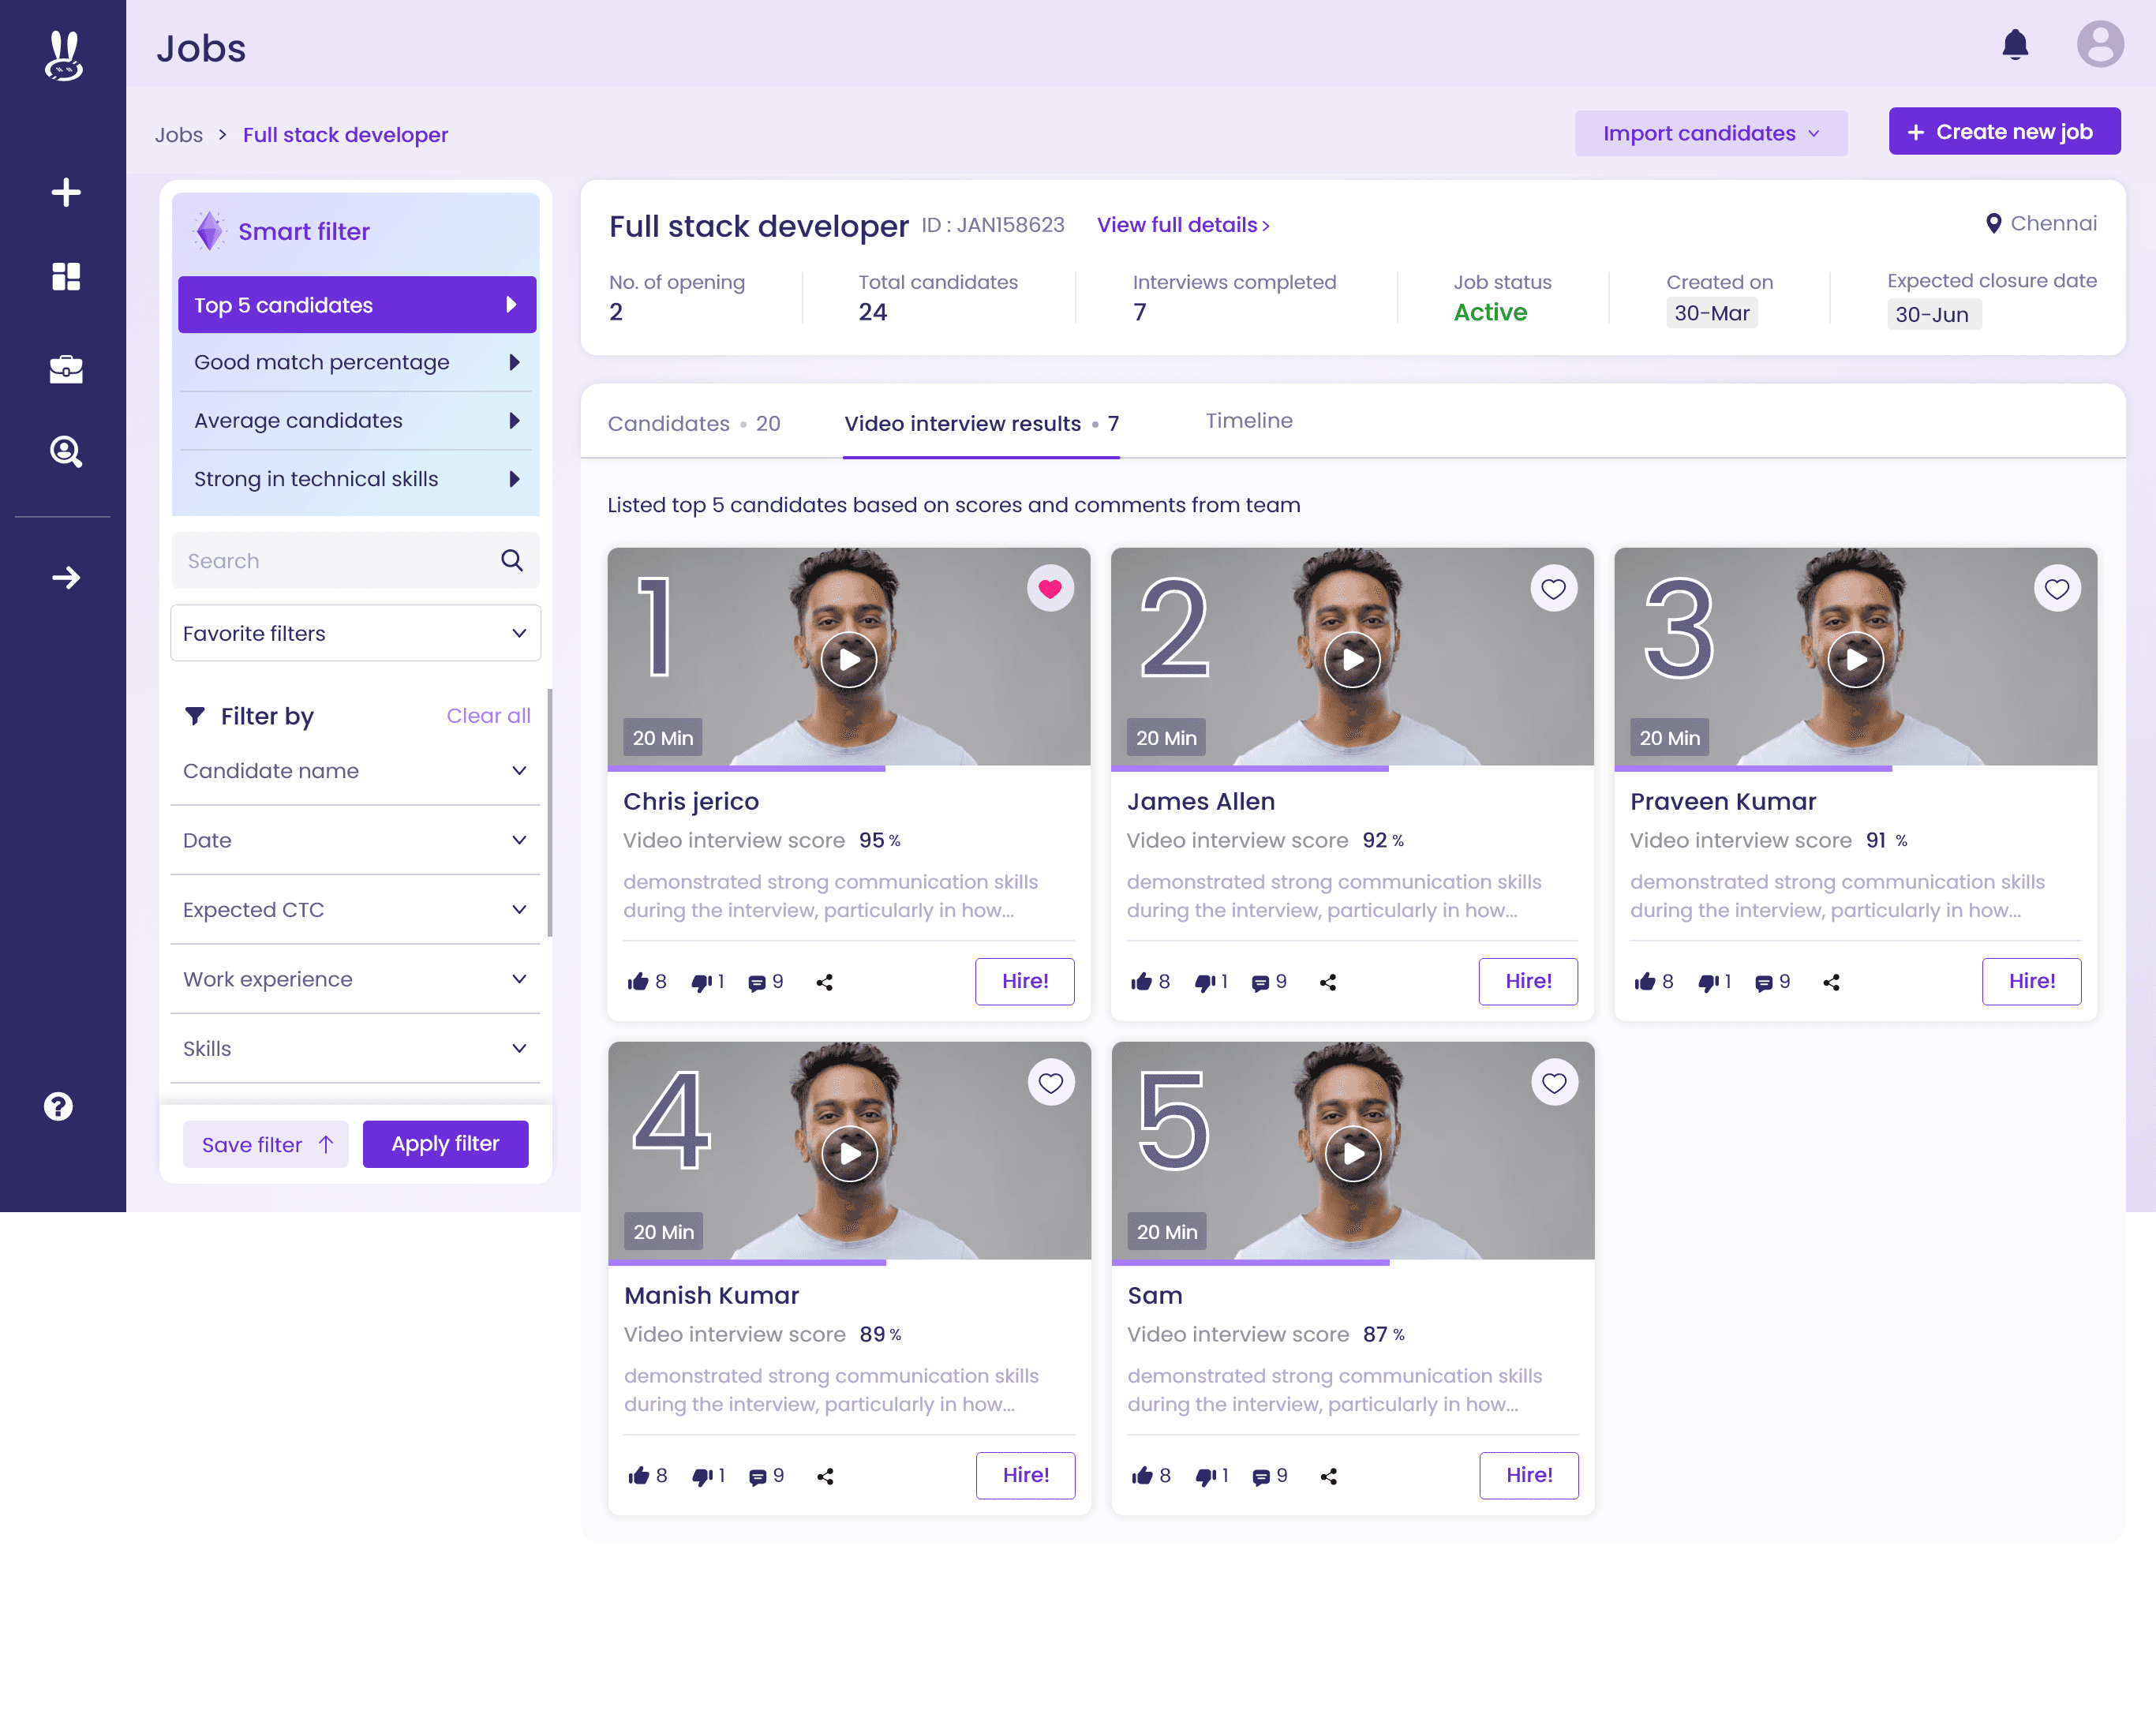Open View full details link
The width and height of the screenshot is (2156, 1733).
(x=1182, y=225)
